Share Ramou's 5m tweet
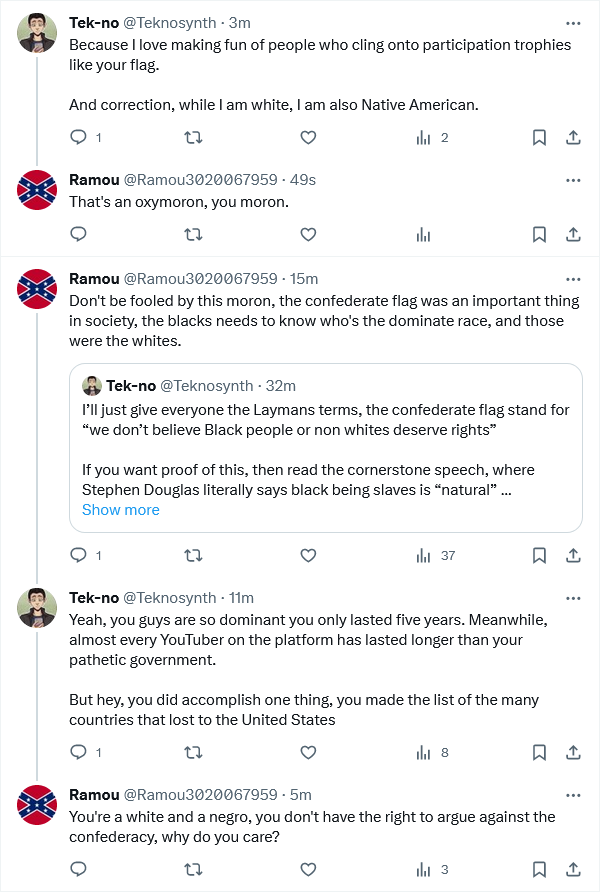The image size is (600, 892). click(573, 869)
